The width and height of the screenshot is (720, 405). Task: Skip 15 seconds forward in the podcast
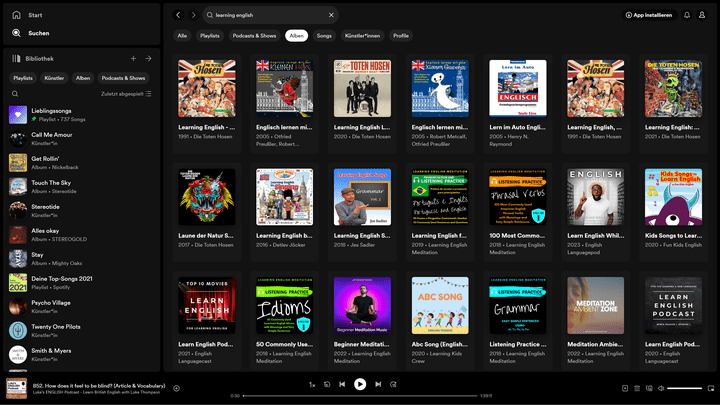394,384
